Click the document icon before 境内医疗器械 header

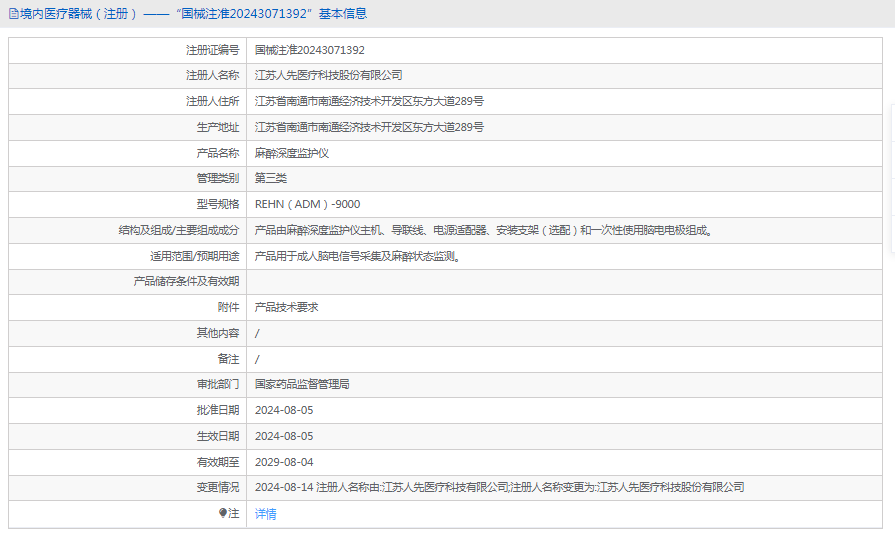[x=14, y=14]
